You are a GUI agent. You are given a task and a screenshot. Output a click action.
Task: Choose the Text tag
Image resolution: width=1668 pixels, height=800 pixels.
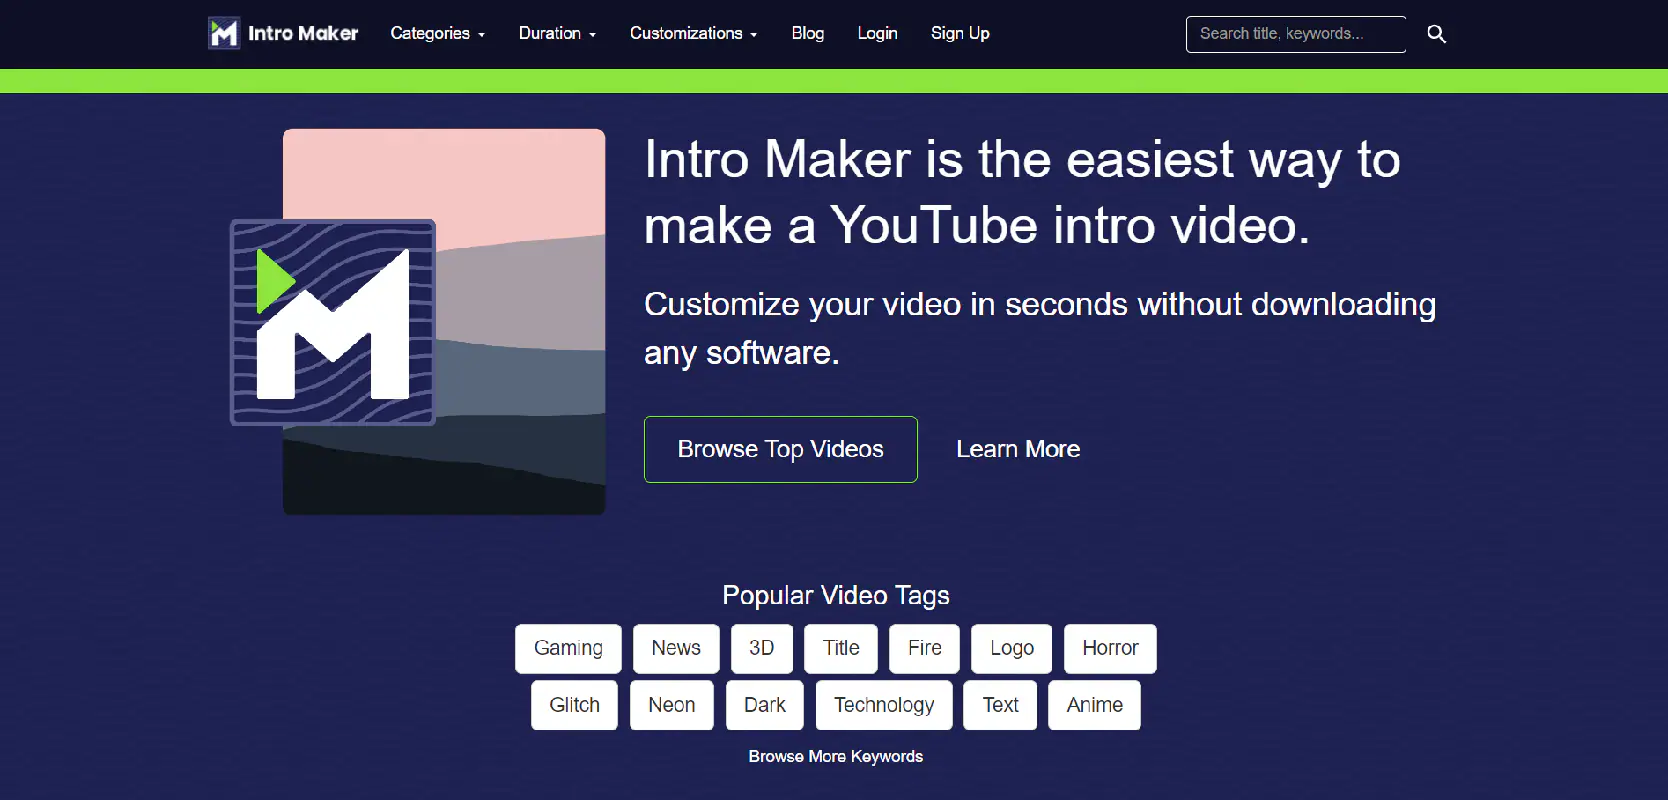pyautogui.click(x=1000, y=705)
